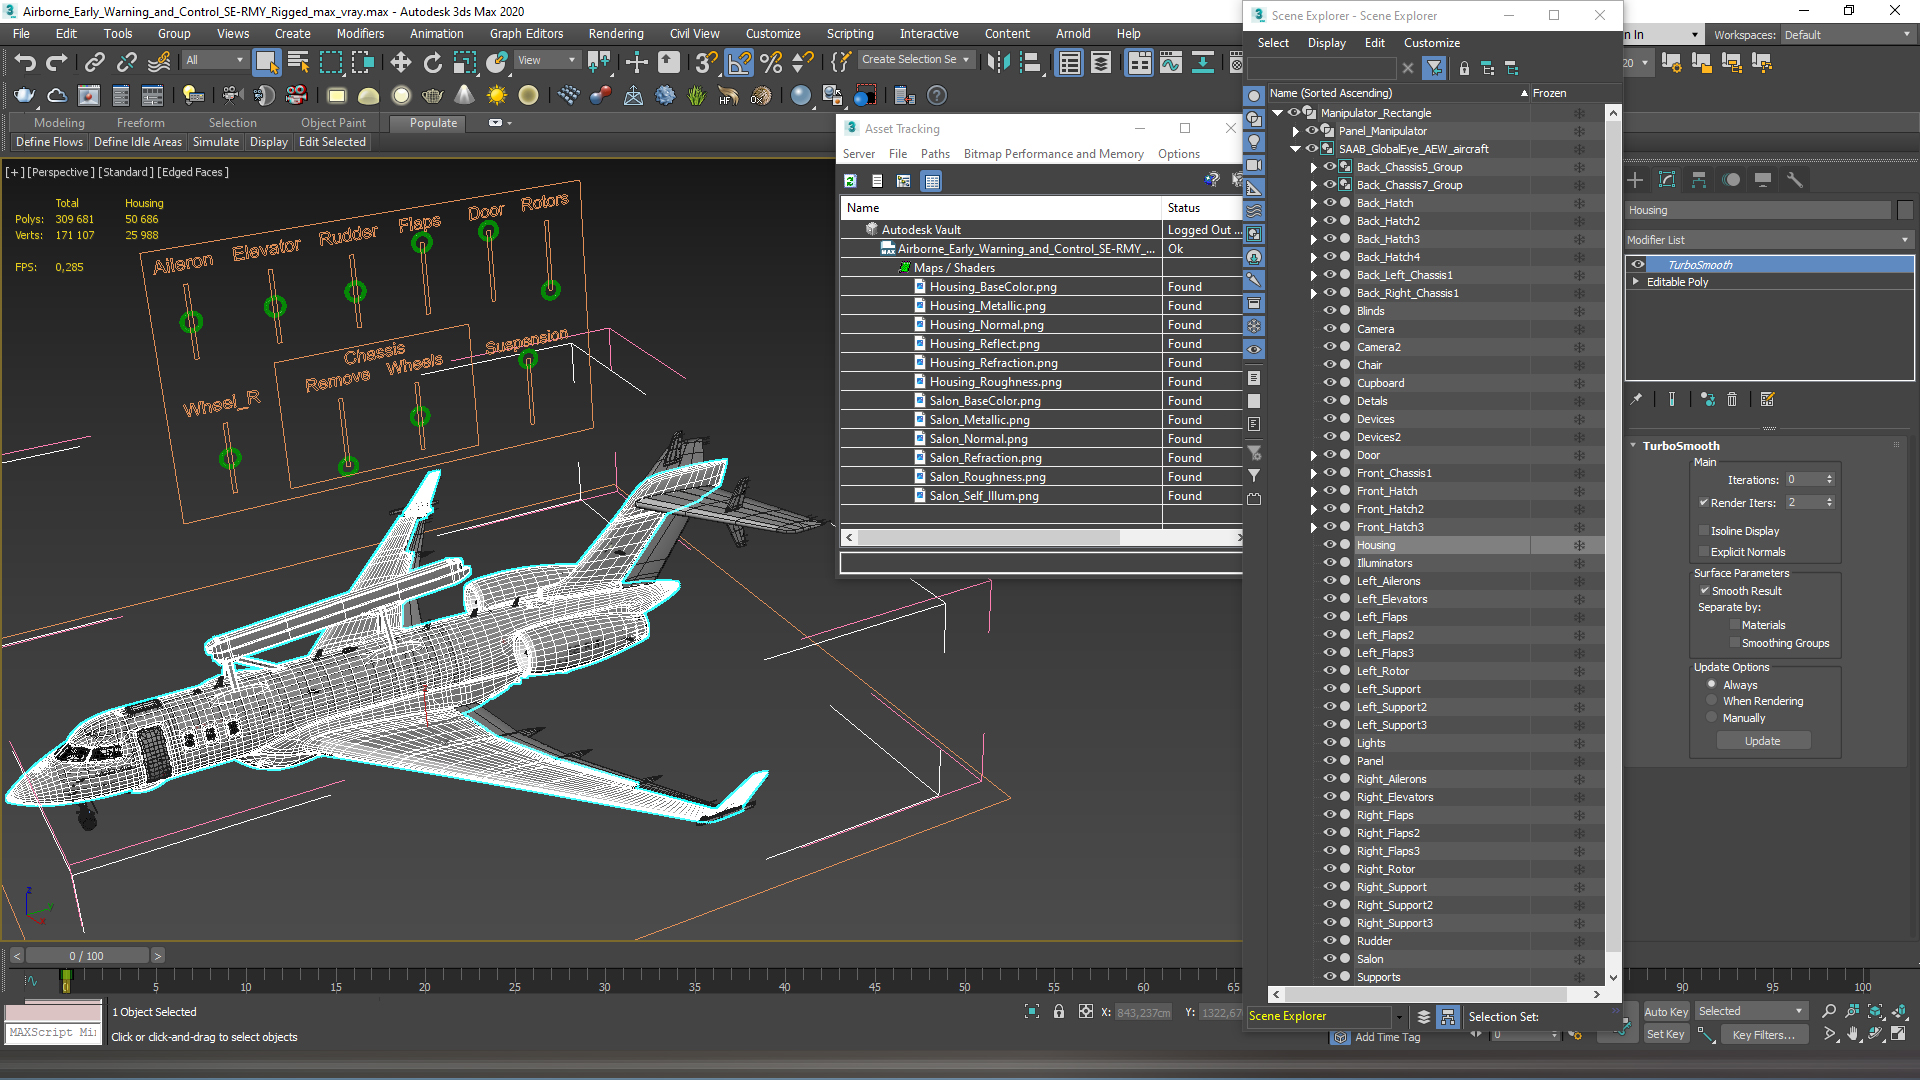Open the Modifier List dropdown

pyautogui.click(x=1768, y=240)
